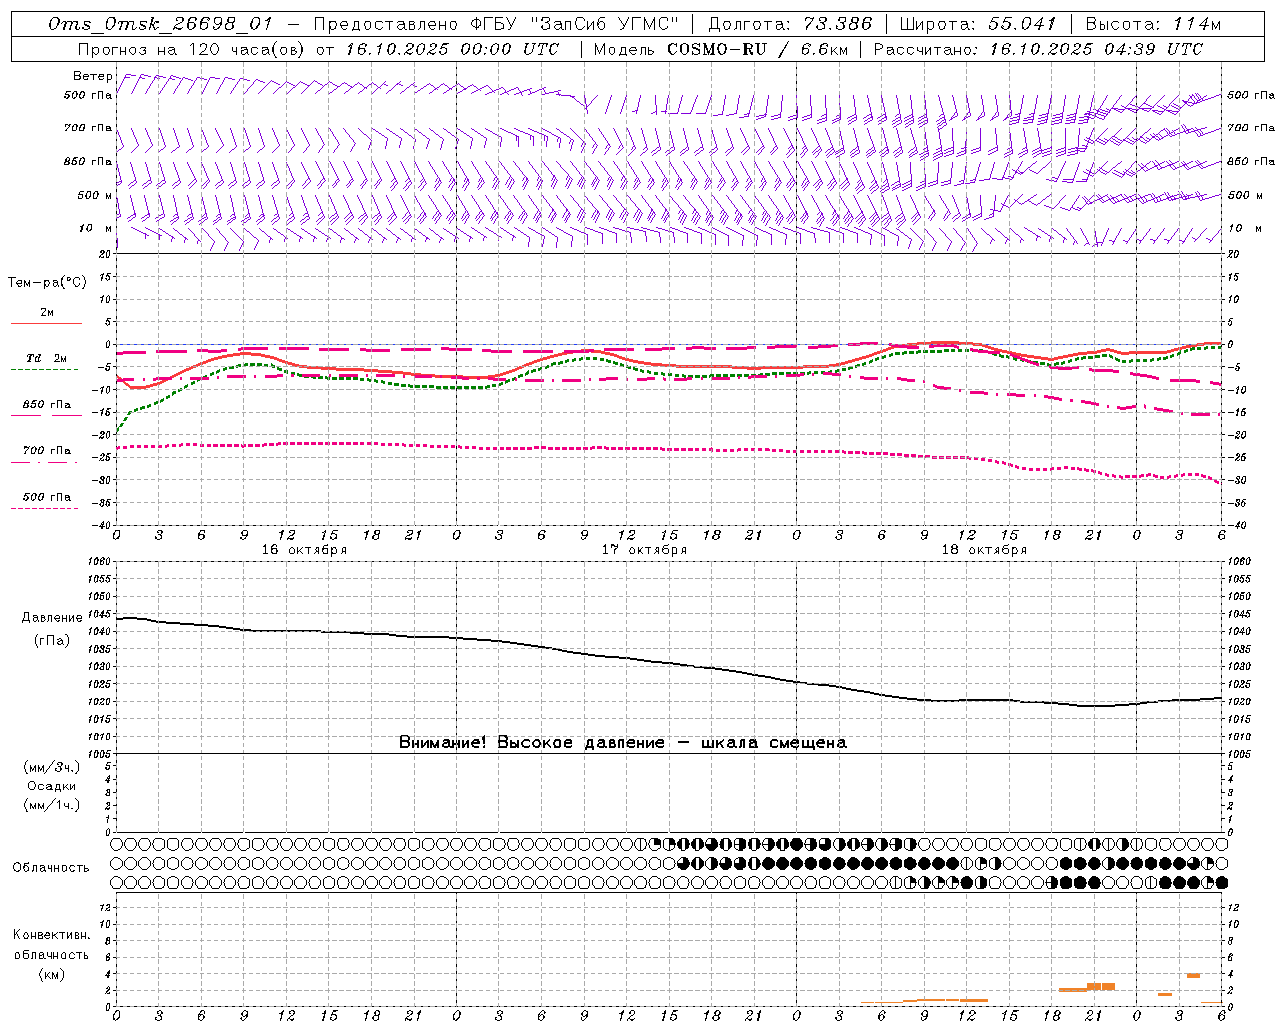Viewport: 1280px width, 1024px height.
Task: Click the (мм/1ч.) precipitation unit label
Action: [x=51, y=805]
